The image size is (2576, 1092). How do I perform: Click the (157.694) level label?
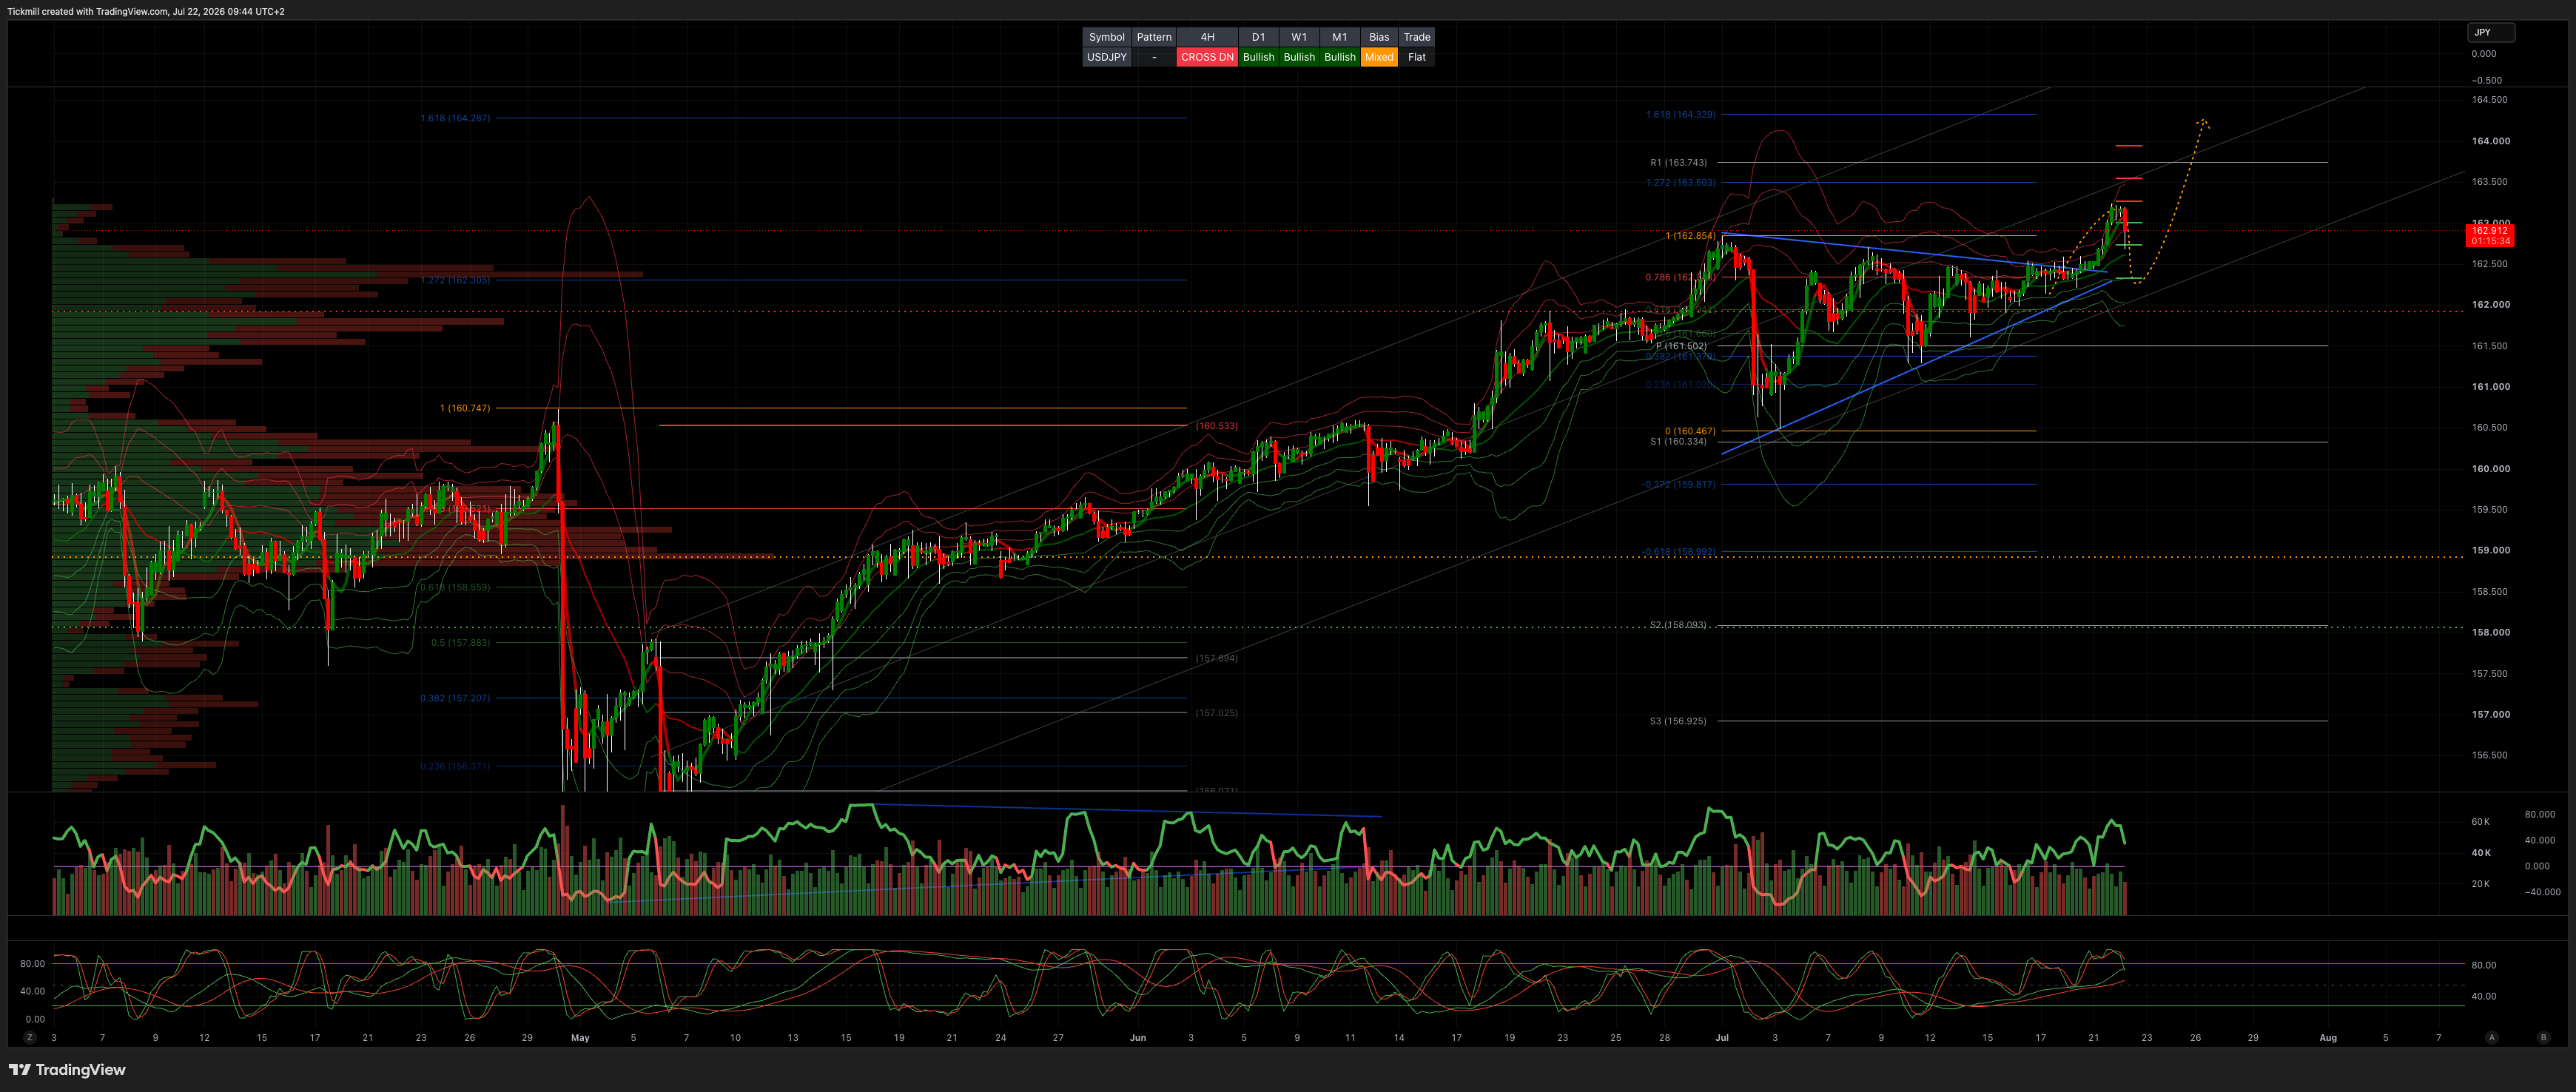pyautogui.click(x=1217, y=658)
